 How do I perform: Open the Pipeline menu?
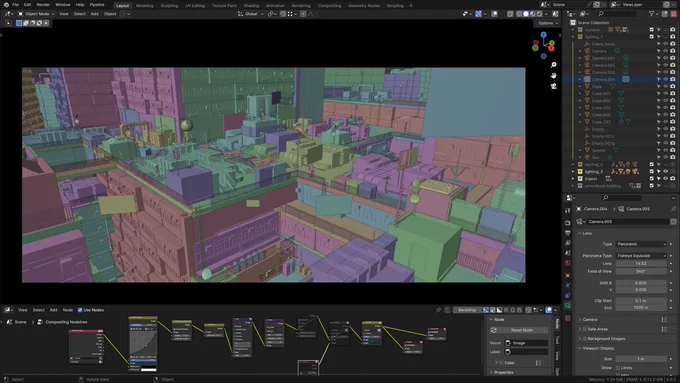pyautogui.click(x=97, y=5)
